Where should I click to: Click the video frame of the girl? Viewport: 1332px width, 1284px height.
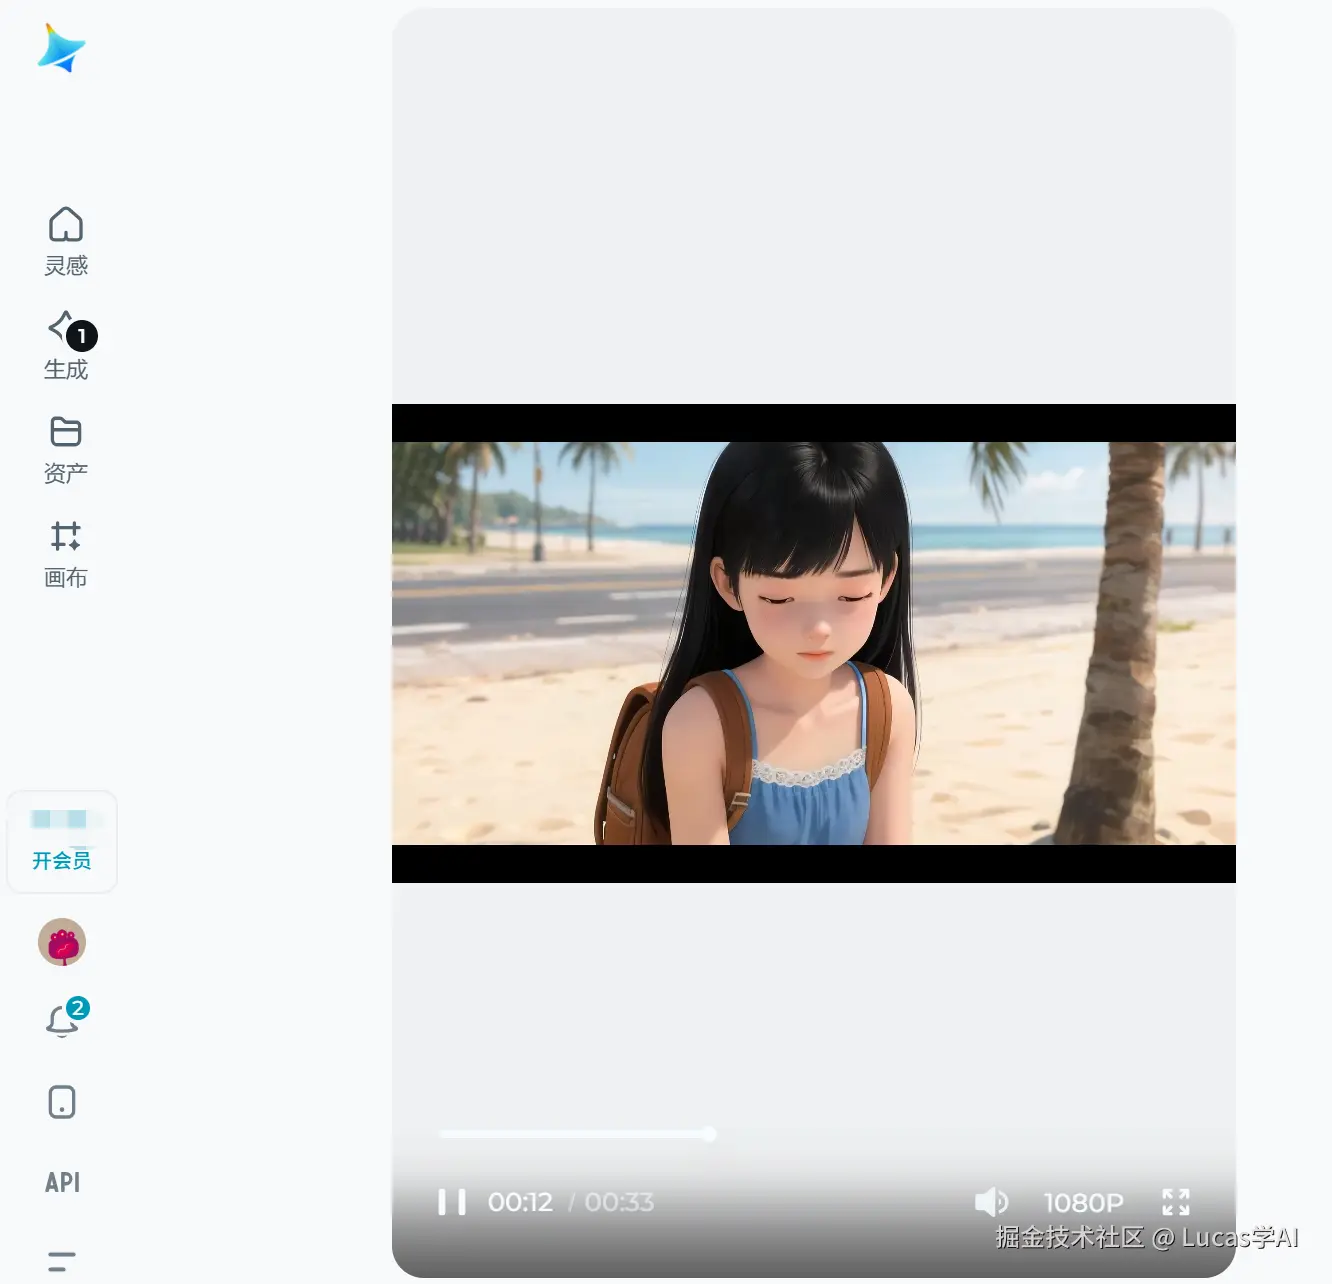814,643
